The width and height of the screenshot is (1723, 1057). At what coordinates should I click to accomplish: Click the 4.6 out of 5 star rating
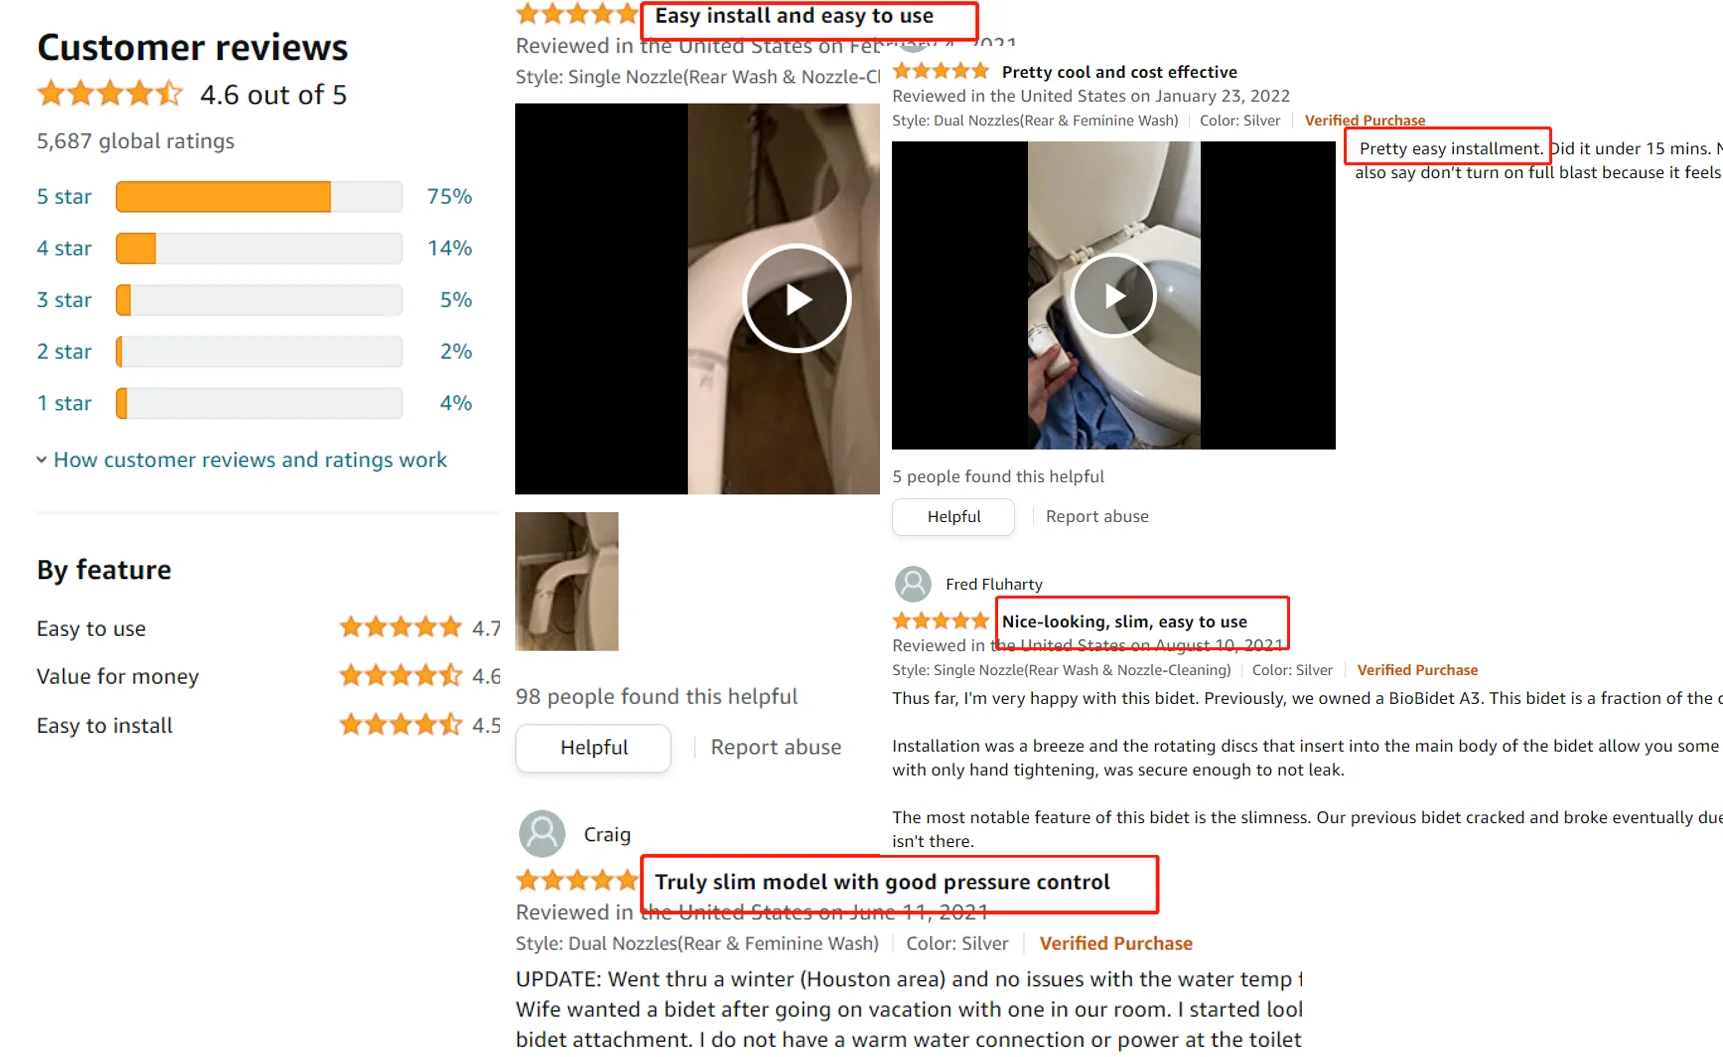110,95
